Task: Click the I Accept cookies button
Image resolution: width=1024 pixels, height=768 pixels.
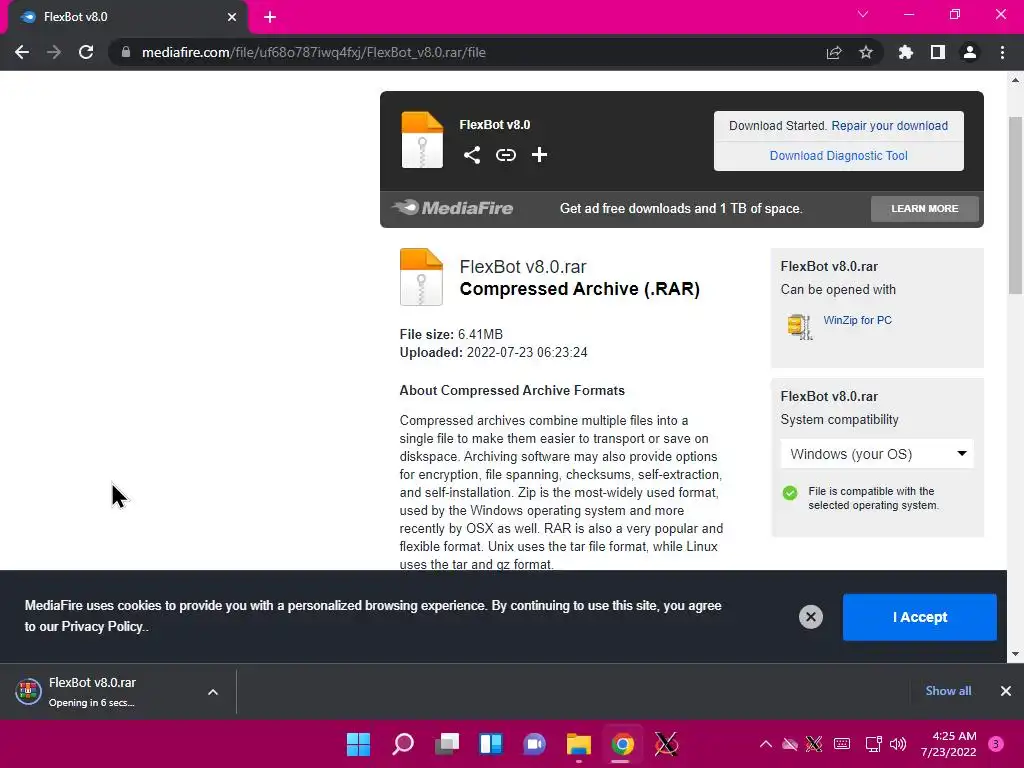Action: pyautogui.click(x=920, y=617)
